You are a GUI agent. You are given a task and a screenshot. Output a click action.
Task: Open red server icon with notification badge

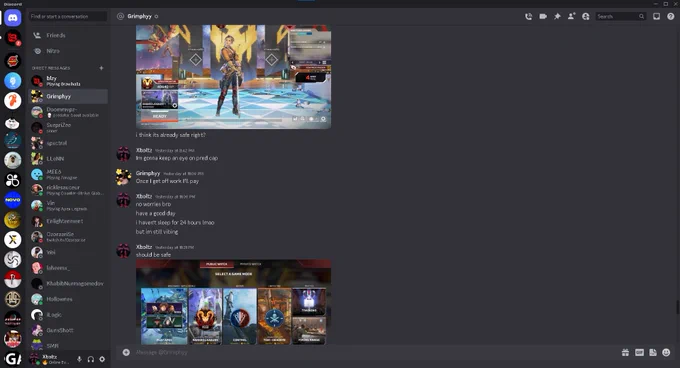(x=13, y=38)
